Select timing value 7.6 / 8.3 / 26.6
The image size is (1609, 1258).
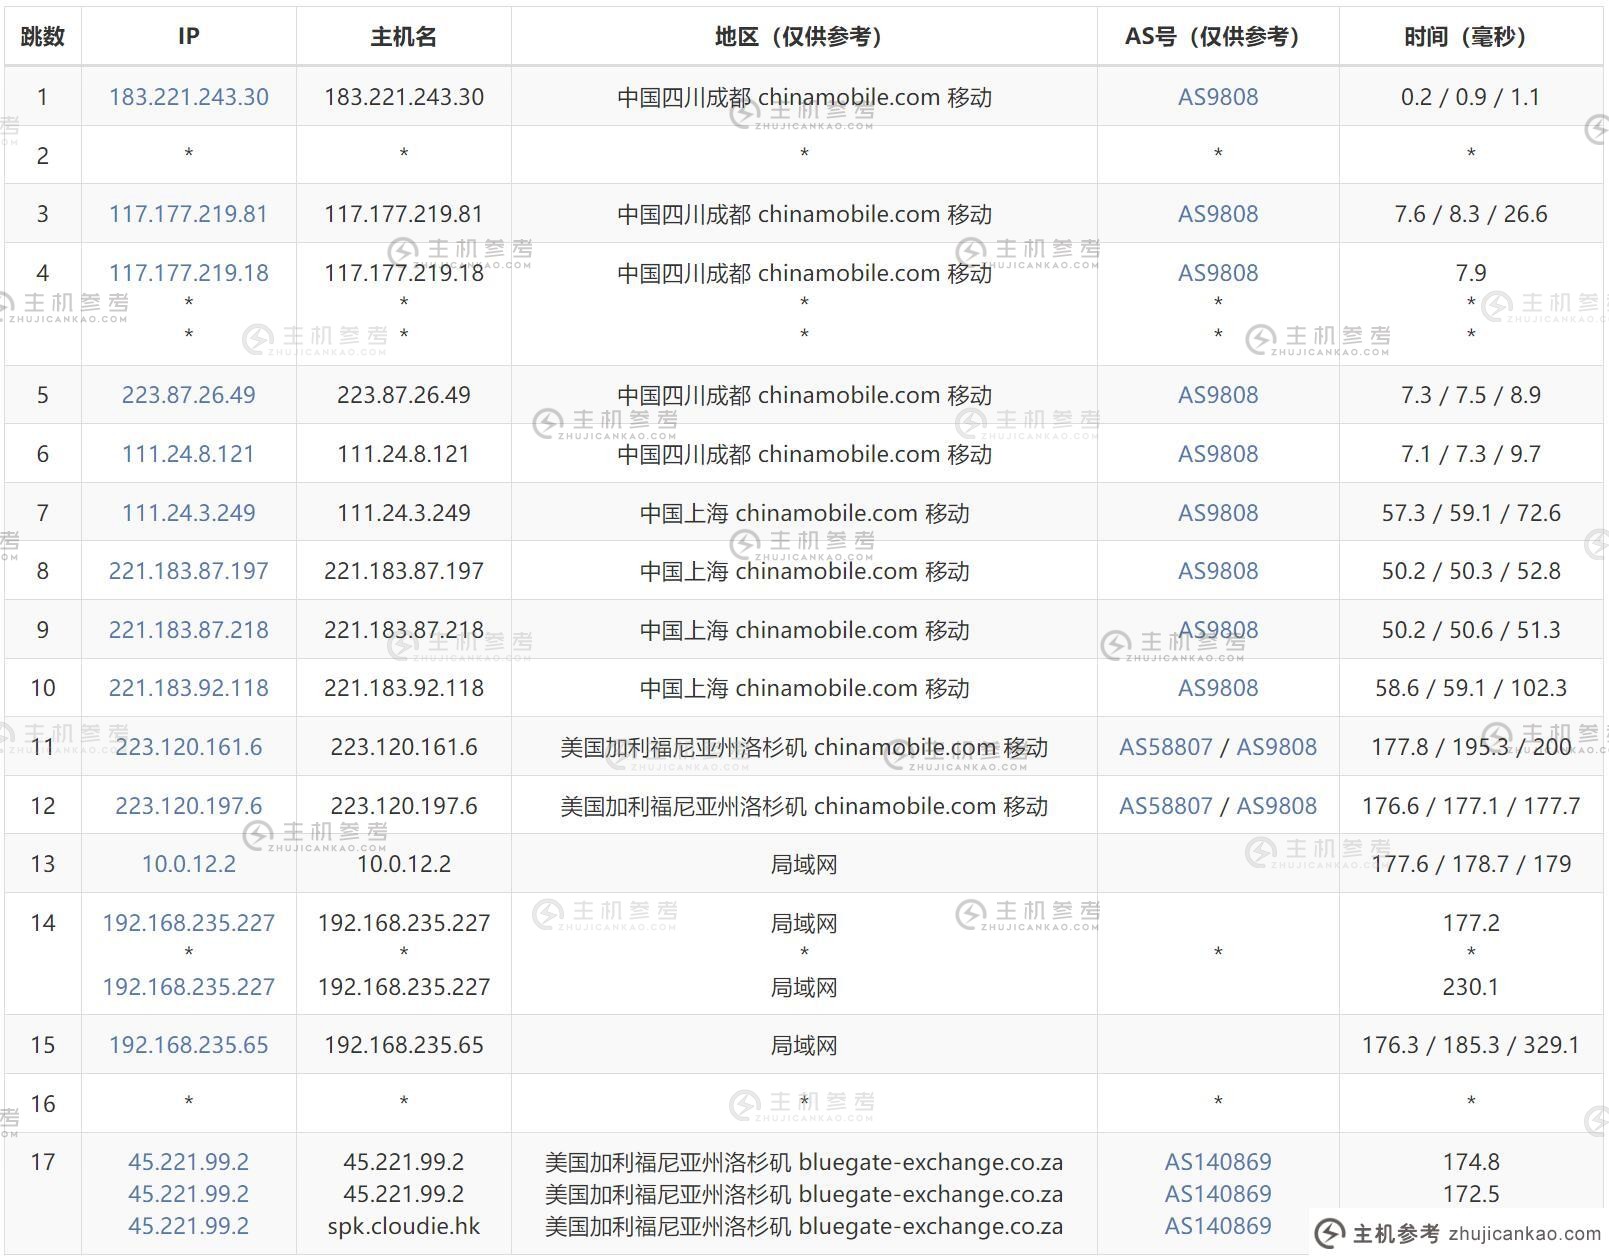[x=1471, y=214]
